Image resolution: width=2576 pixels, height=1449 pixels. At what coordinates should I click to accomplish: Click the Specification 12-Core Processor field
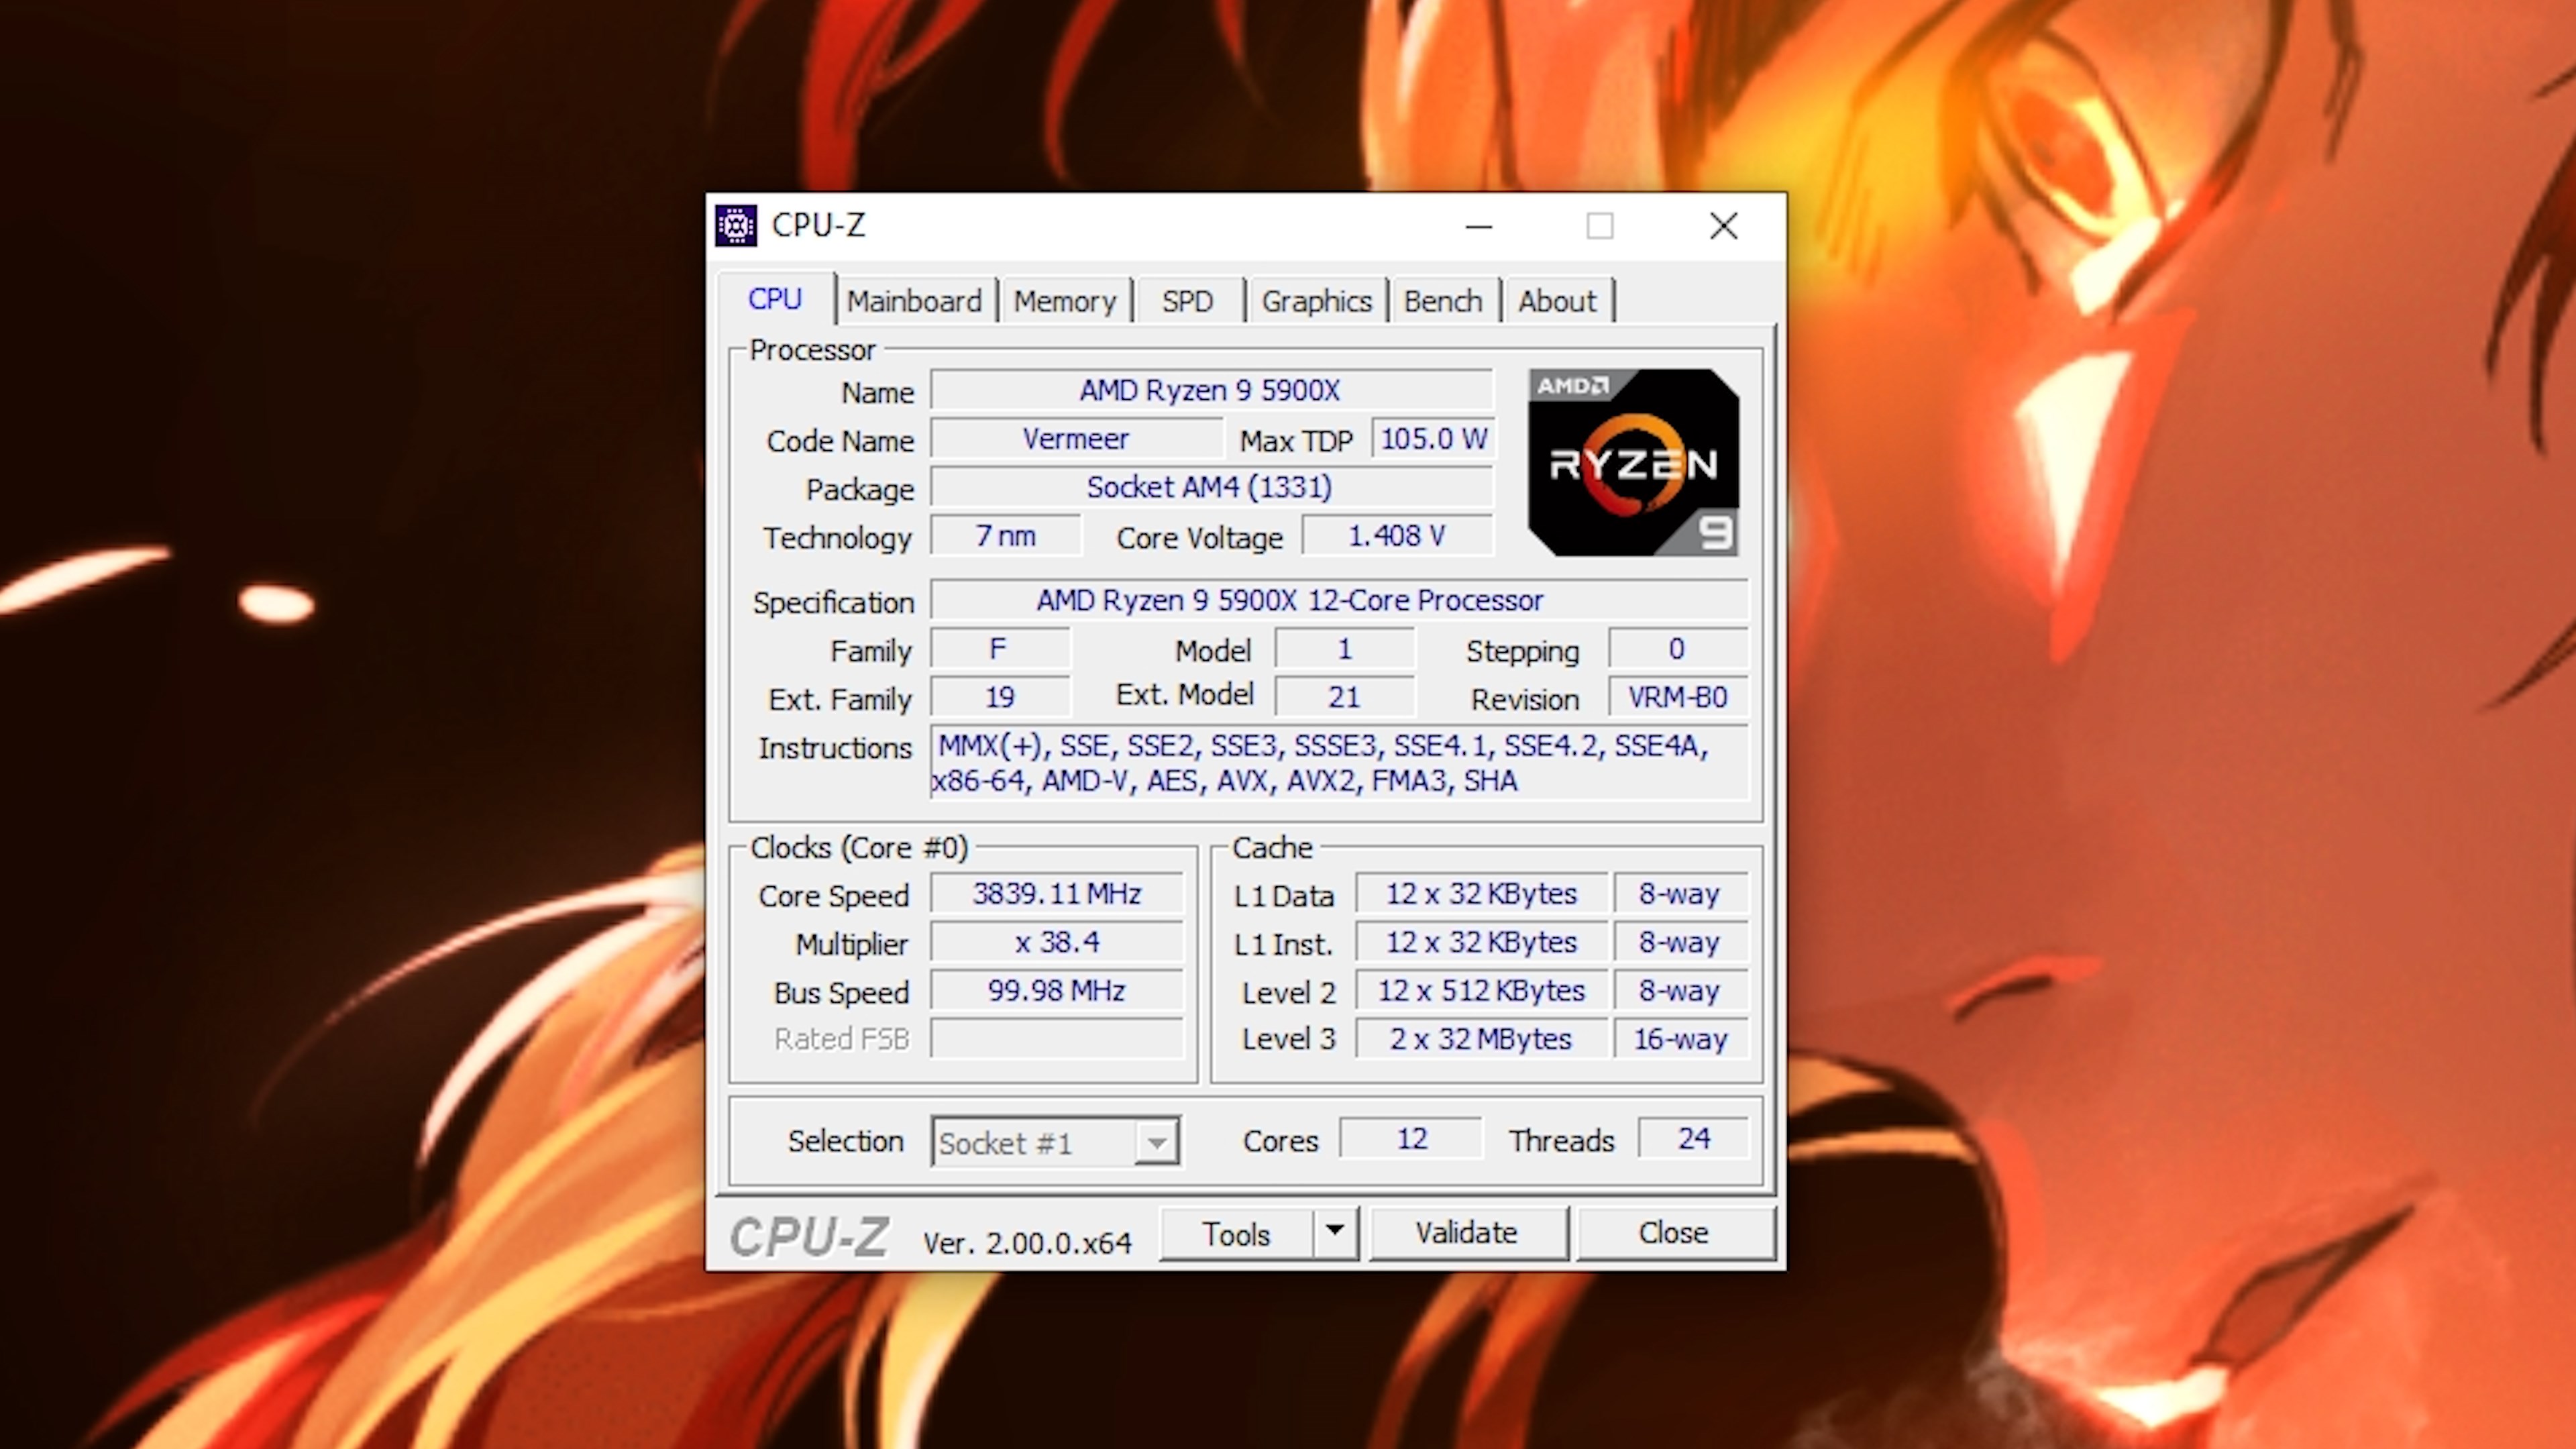click(1339, 600)
